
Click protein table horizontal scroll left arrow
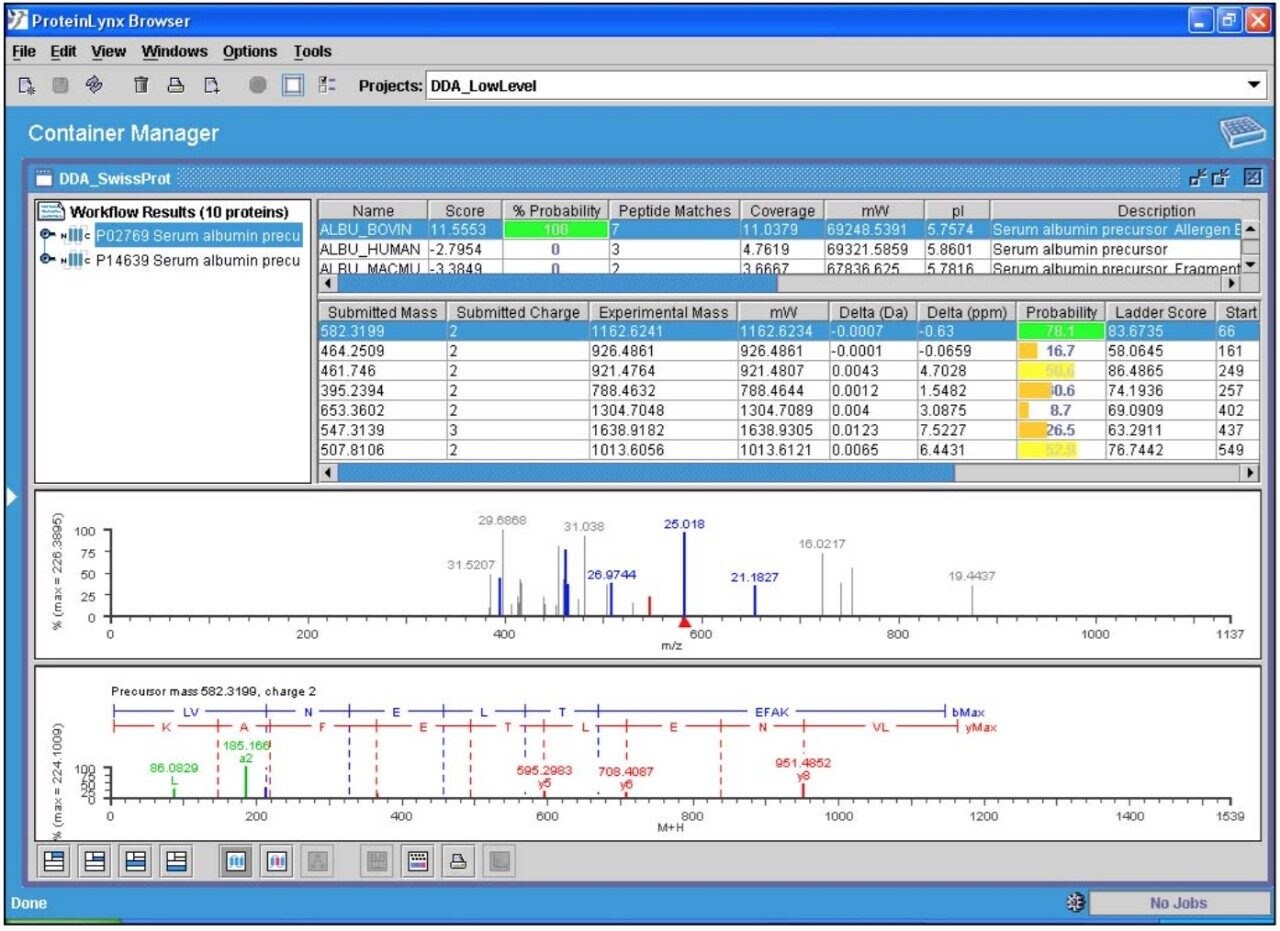(326, 283)
